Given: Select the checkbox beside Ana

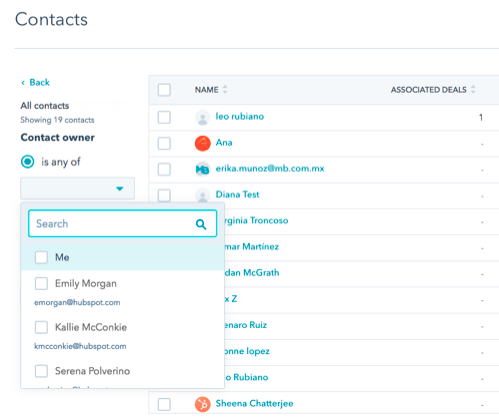Looking at the screenshot, I should point(164,144).
